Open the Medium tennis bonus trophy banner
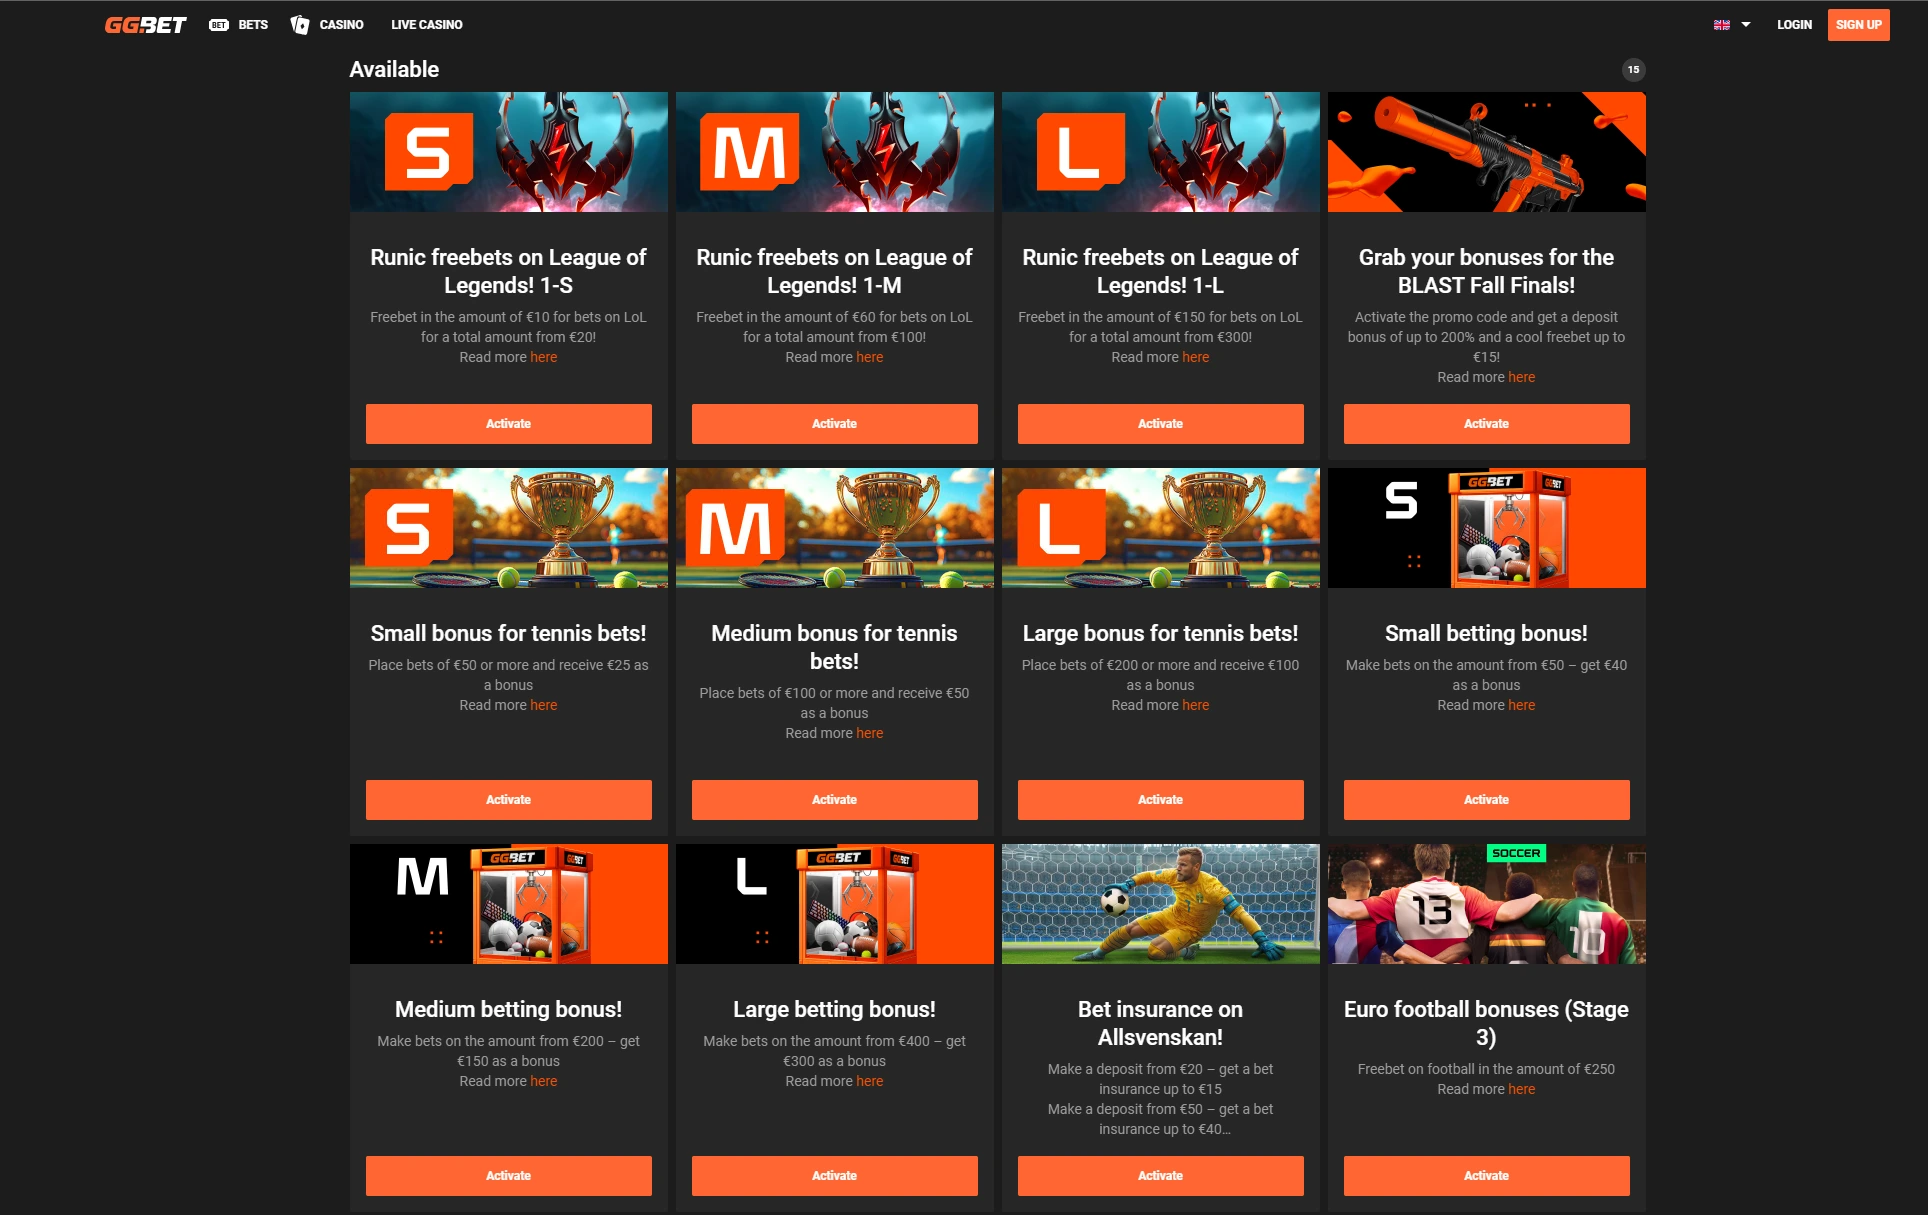This screenshot has width=1928, height=1215. pyautogui.click(x=835, y=528)
